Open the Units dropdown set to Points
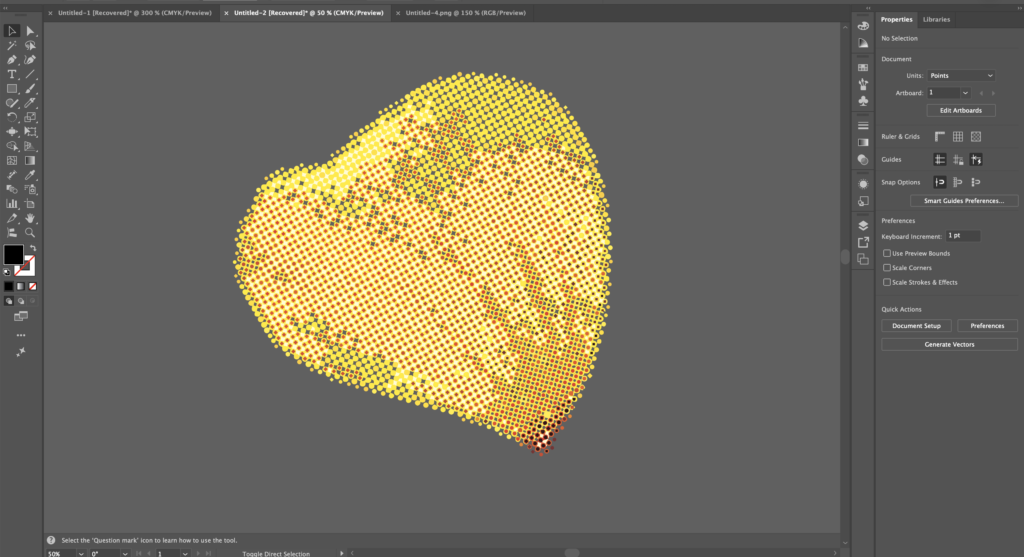 point(961,76)
